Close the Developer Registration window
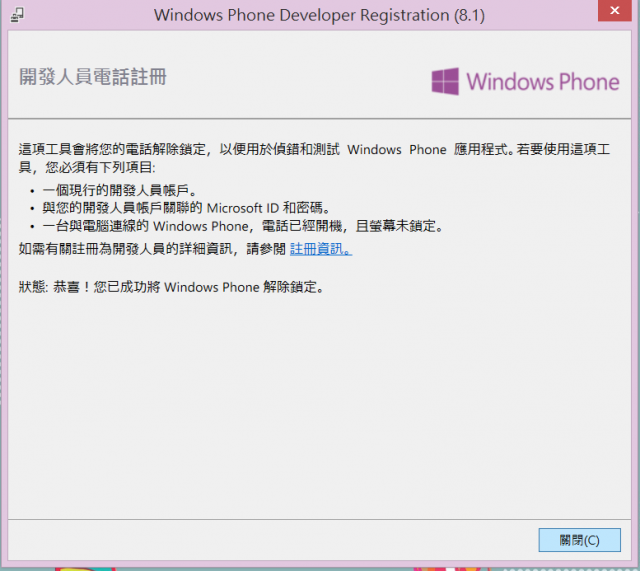 pyautogui.click(x=615, y=11)
